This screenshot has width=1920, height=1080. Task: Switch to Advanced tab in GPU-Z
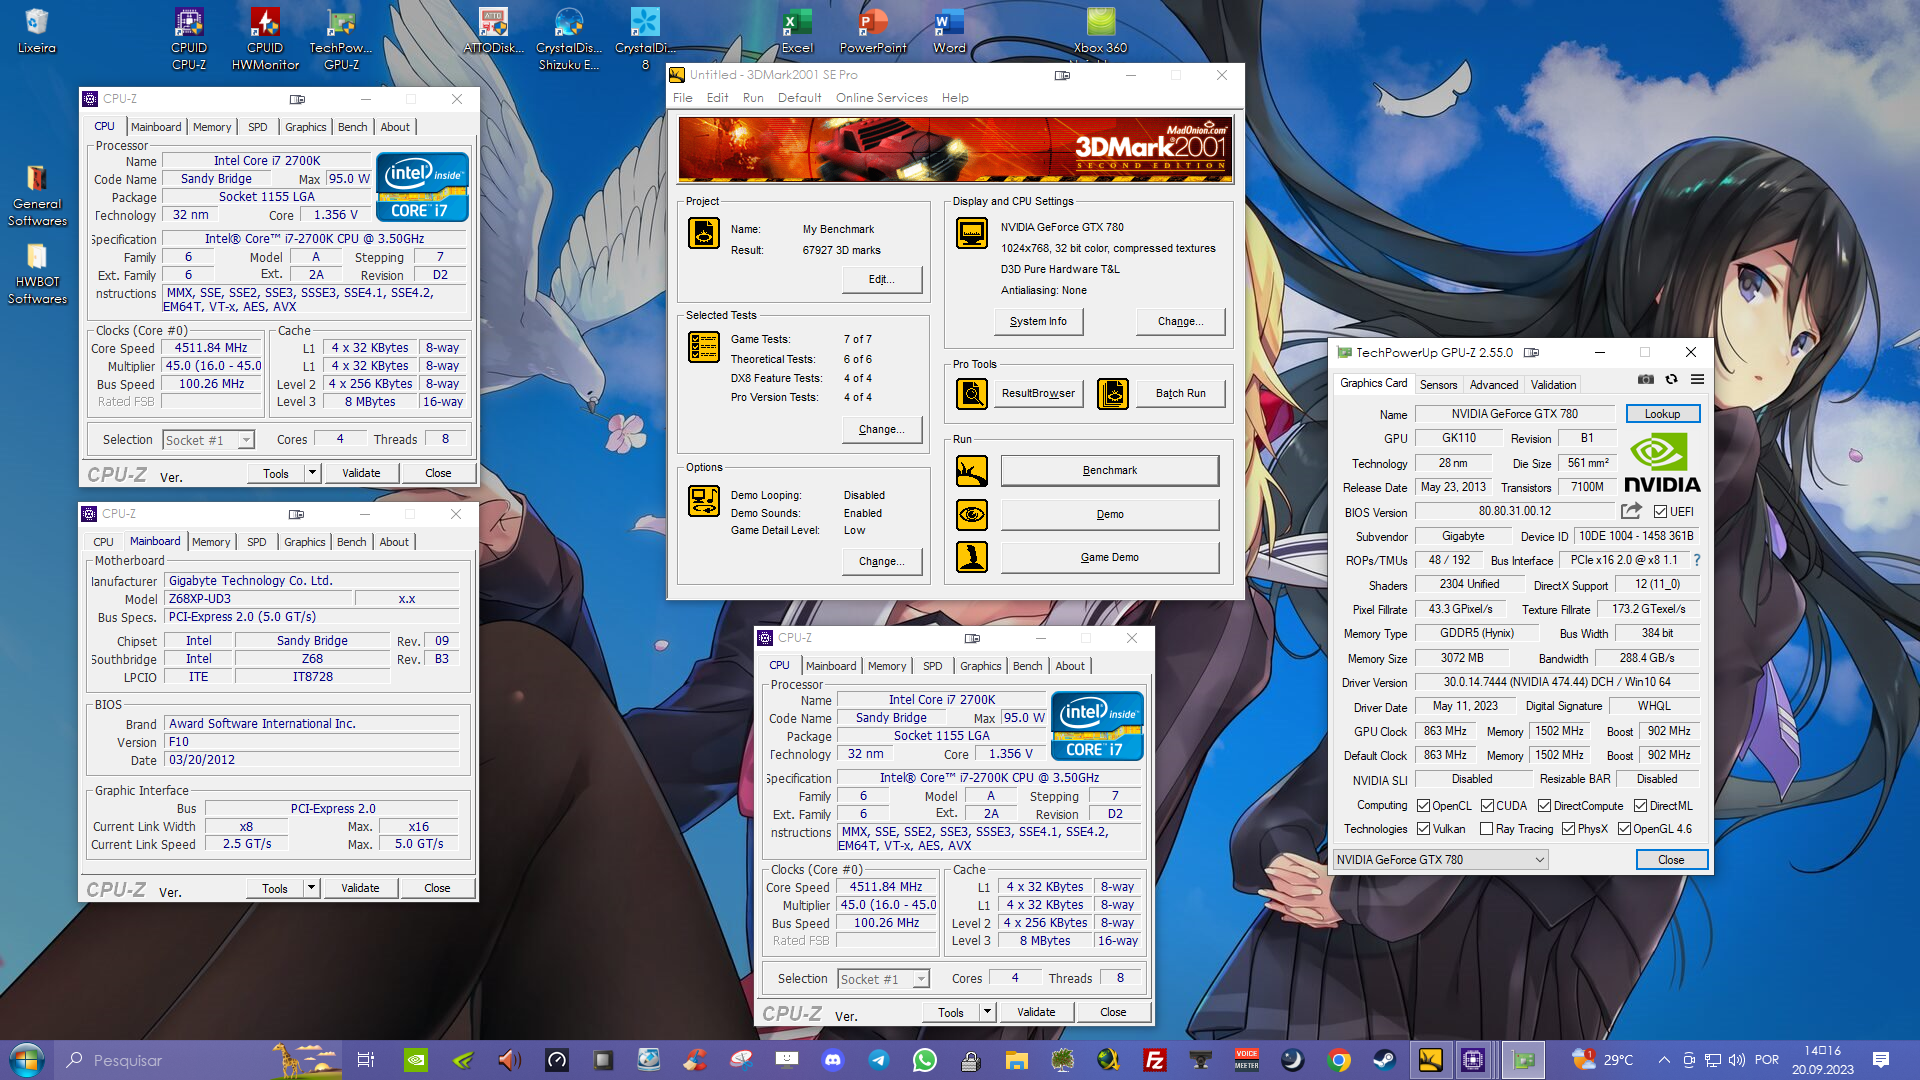(1494, 385)
